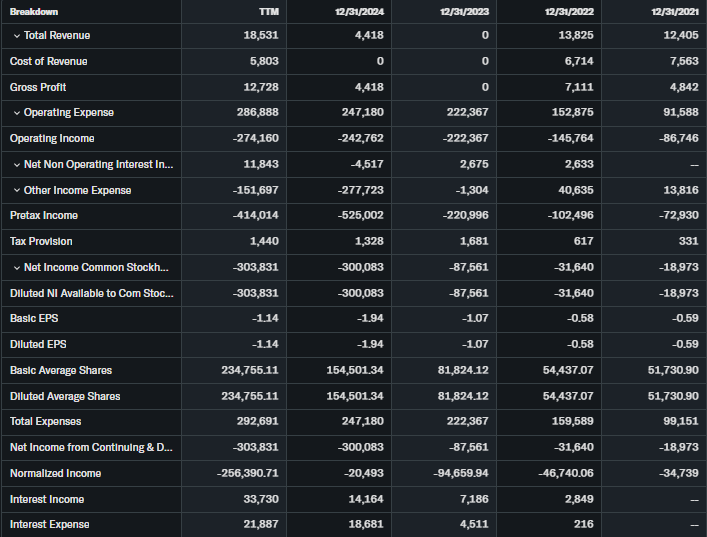Click the Total Expenses row label
707x537 pixels.
46,422
